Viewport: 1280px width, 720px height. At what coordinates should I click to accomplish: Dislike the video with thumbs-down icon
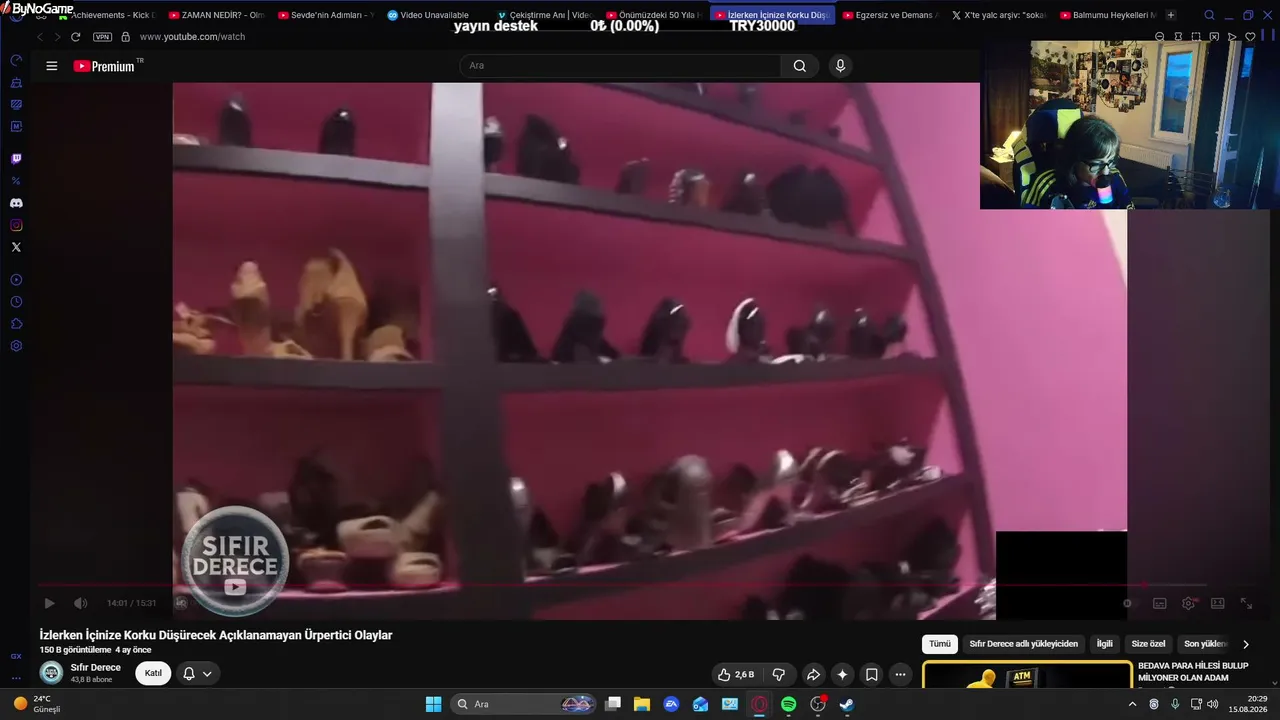click(x=778, y=674)
